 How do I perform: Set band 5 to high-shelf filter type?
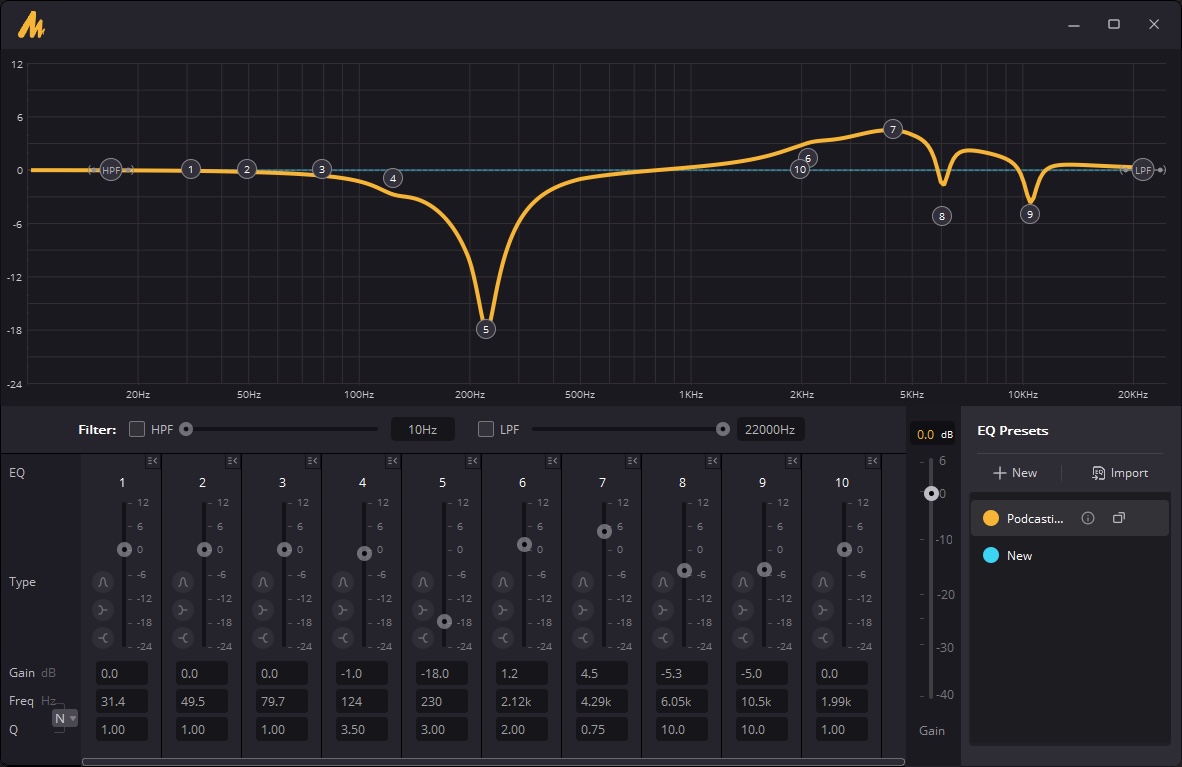(x=423, y=637)
